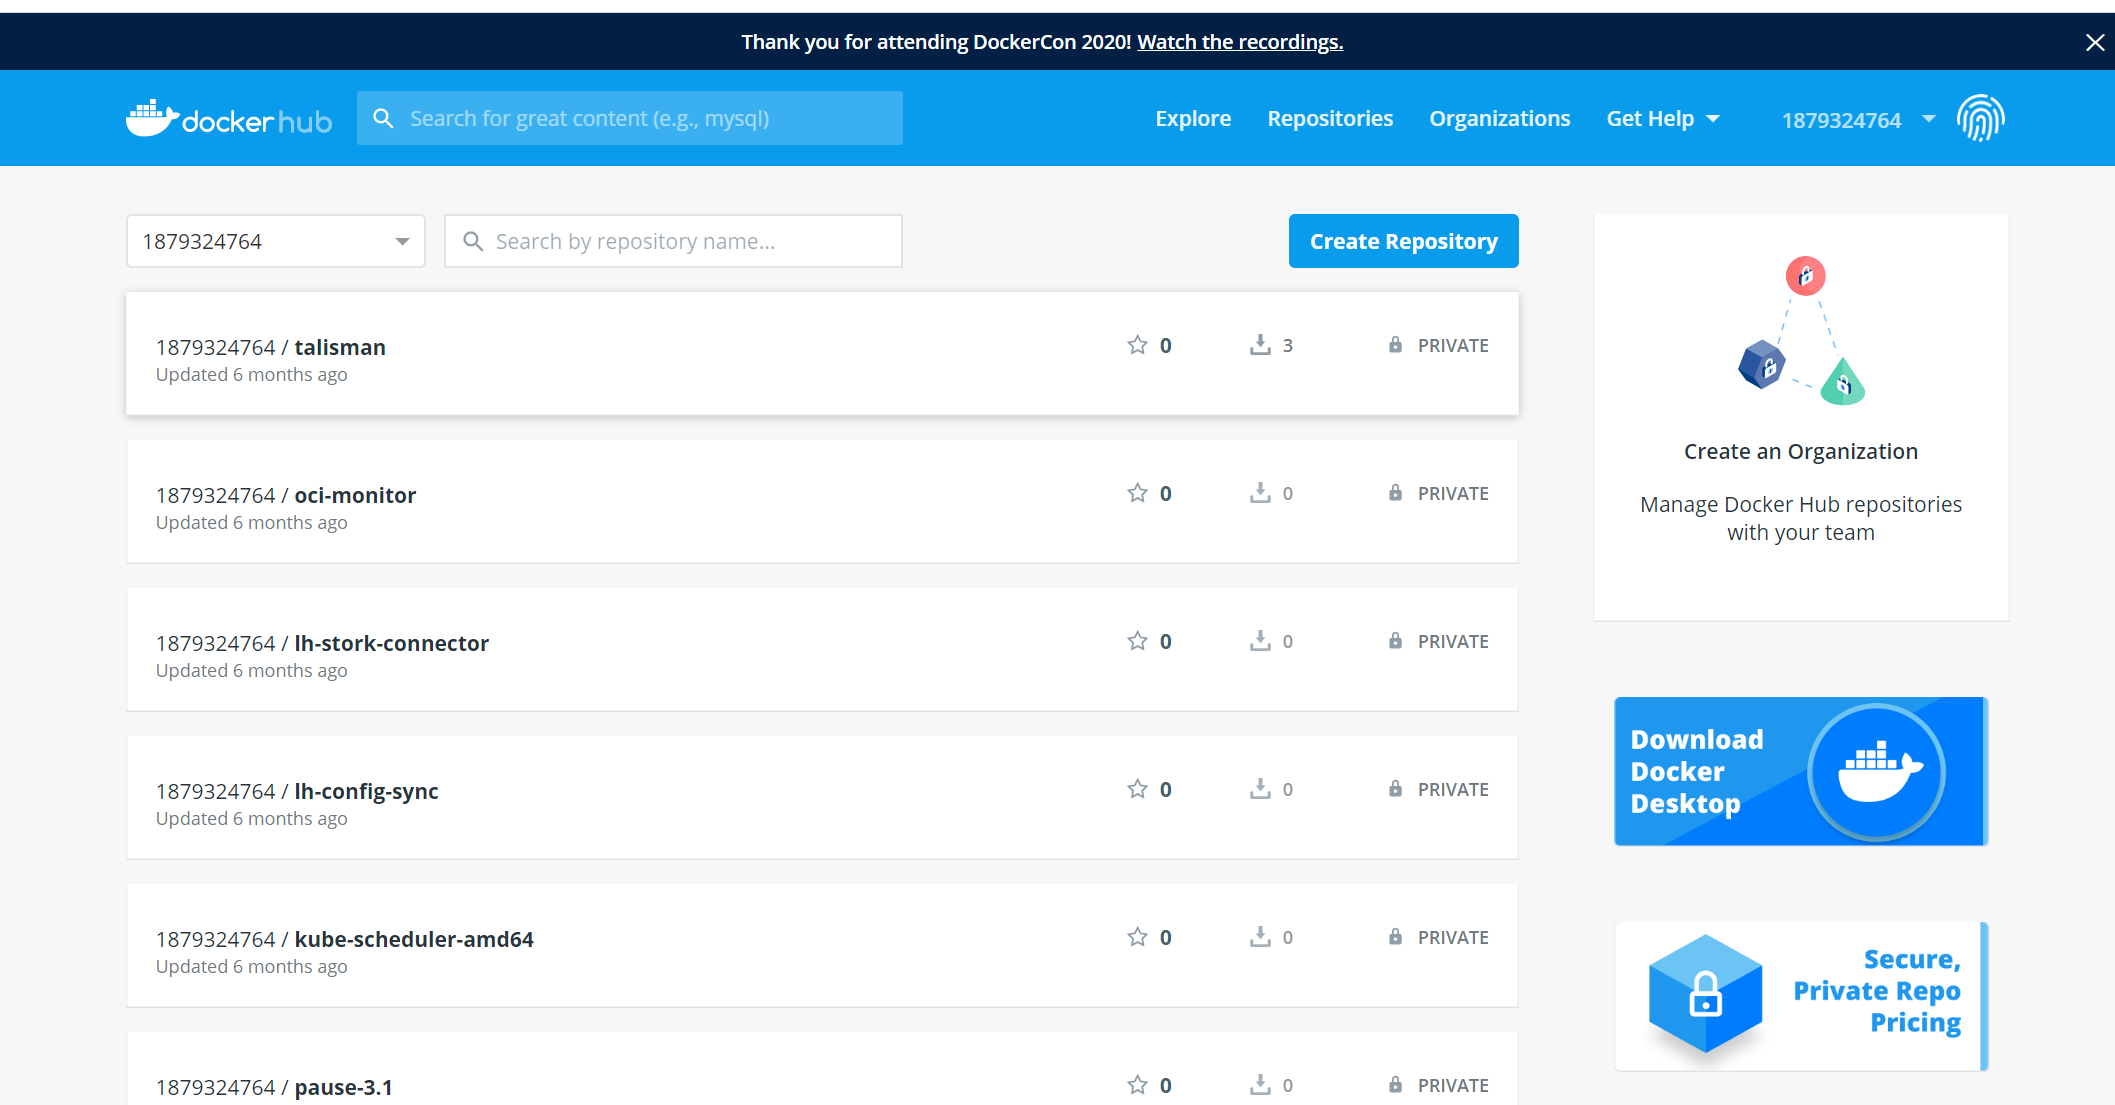Click the download icon for lh-stork-connector
Image resolution: width=2115 pixels, height=1105 pixels.
(1260, 641)
